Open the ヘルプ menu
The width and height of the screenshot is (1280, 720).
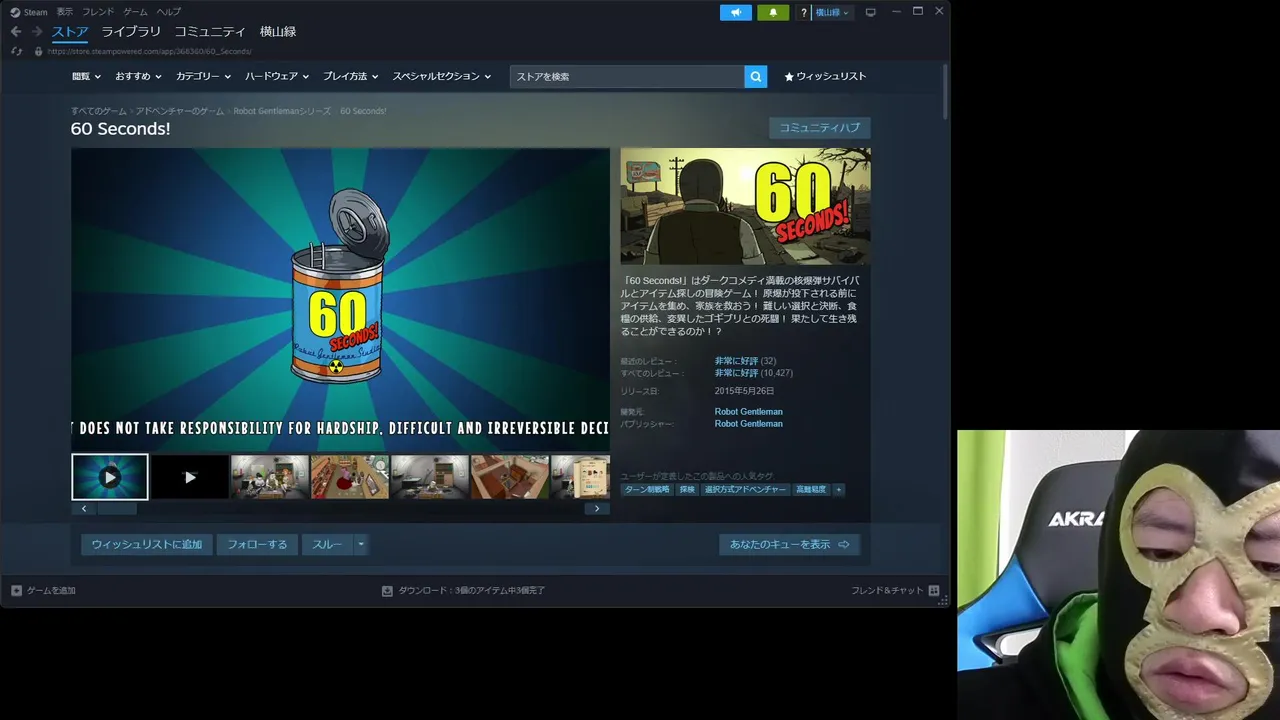click(169, 12)
